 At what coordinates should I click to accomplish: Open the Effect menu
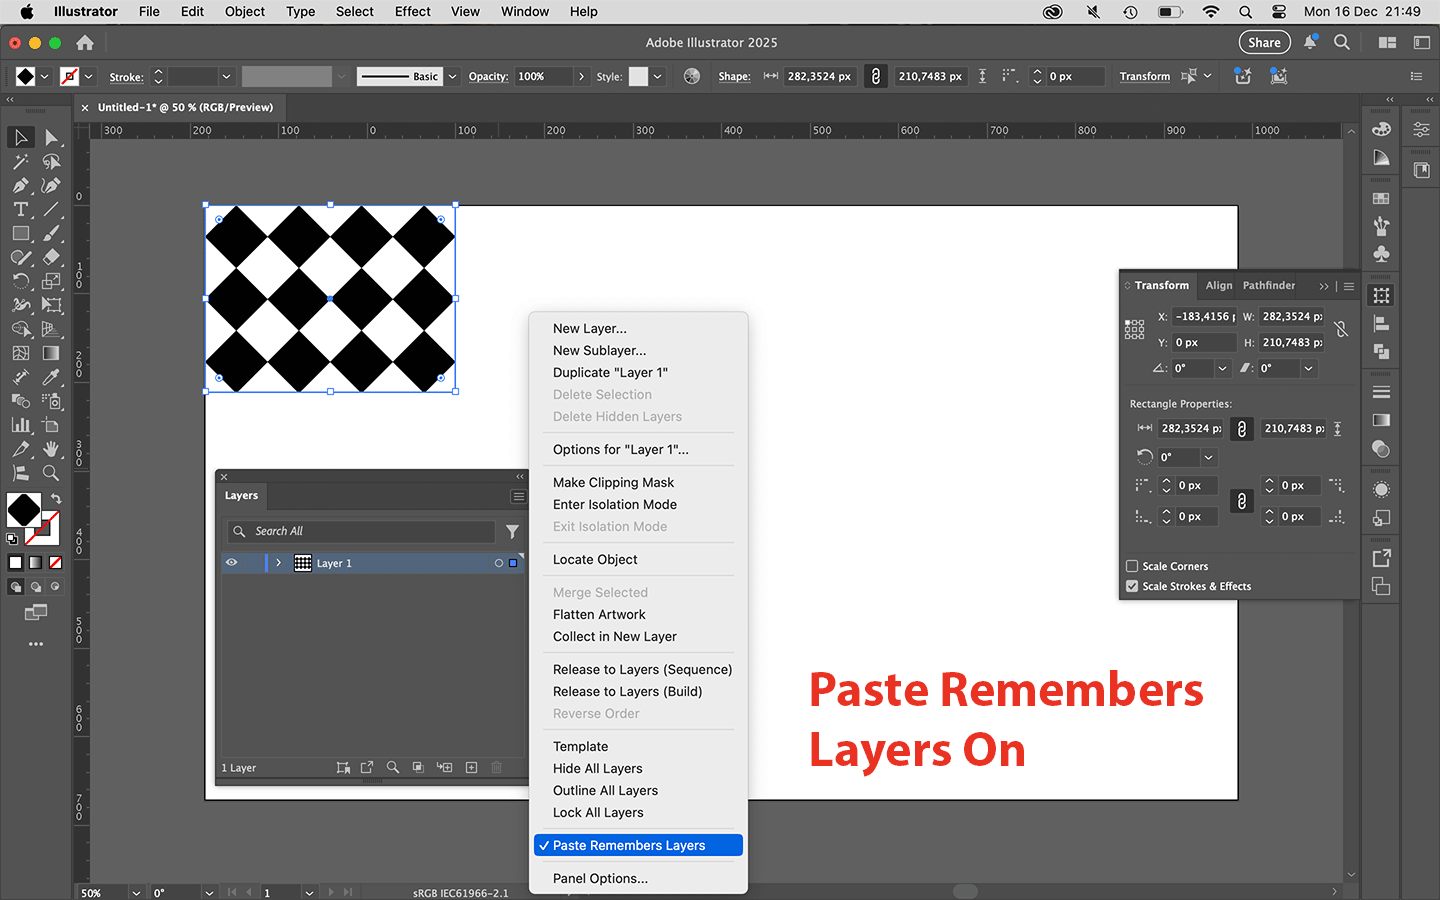(x=412, y=12)
